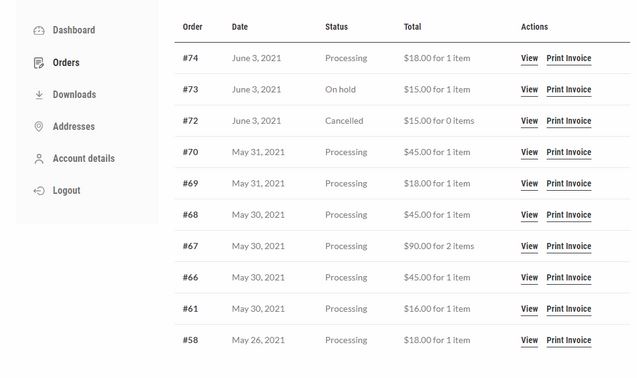Viewport: 637px width, 378px height.
Task: View order #58 from May 26
Action: tap(529, 340)
